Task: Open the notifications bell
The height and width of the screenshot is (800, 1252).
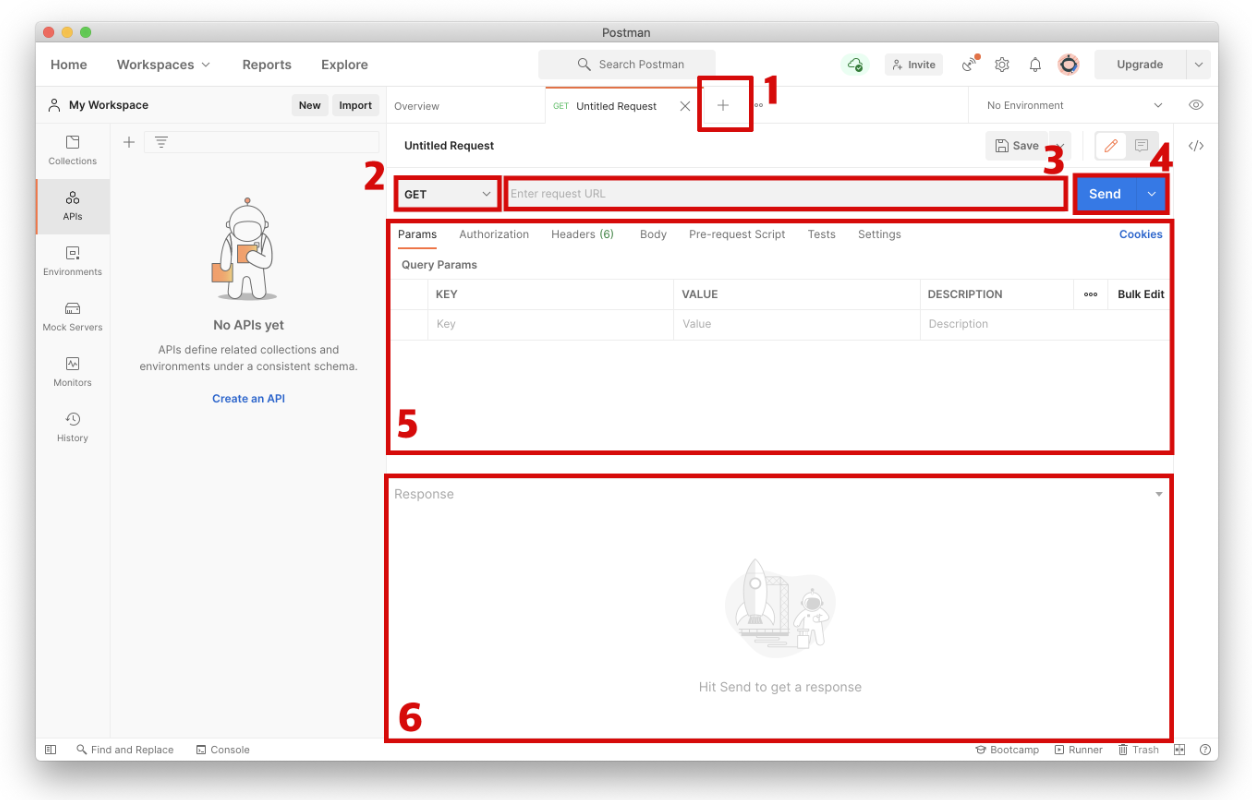Action: click(x=1035, y=64)
